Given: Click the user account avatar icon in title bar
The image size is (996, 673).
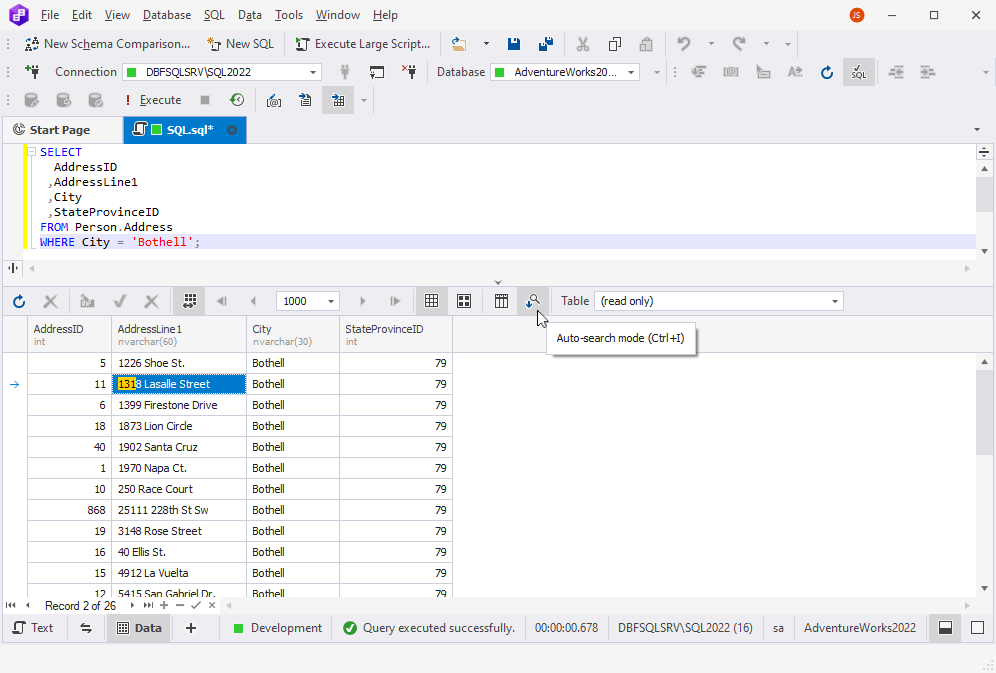Looking at the screenshot, I should [x=857, y=15].
